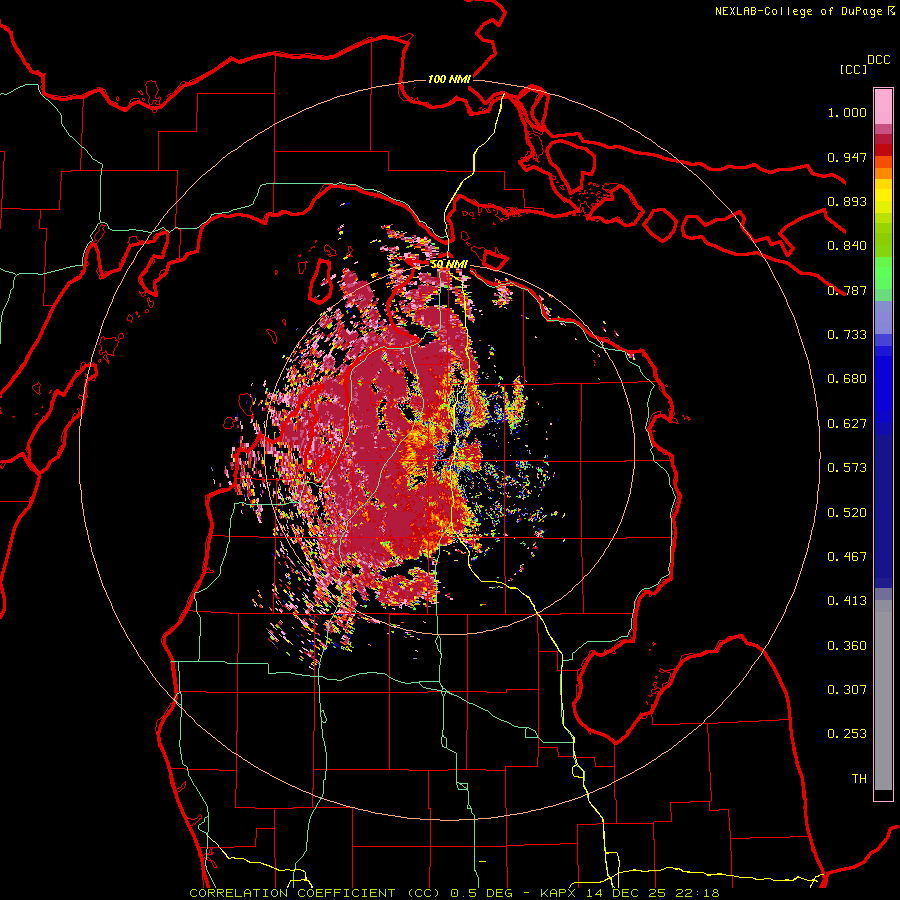Click the DCC legend title
The height and width of the screenshot is (900, 900).
tap(878, 60)
